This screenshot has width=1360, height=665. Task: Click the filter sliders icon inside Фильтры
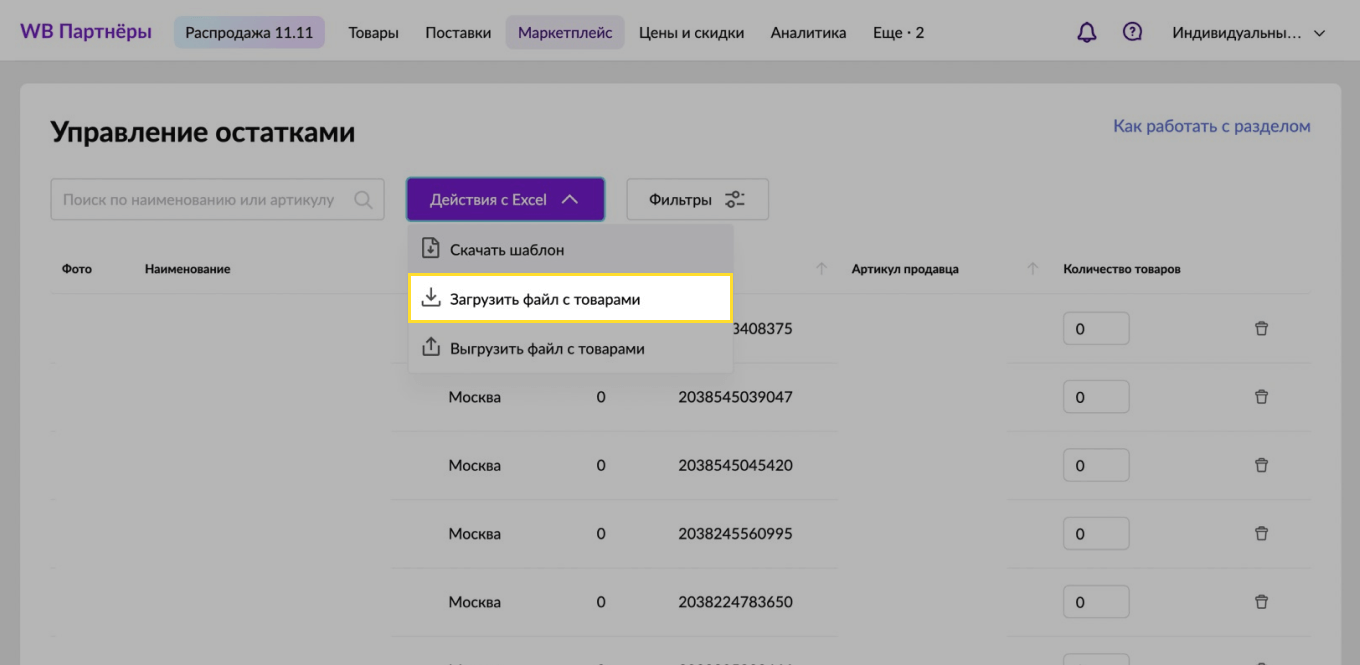point(735,199)
